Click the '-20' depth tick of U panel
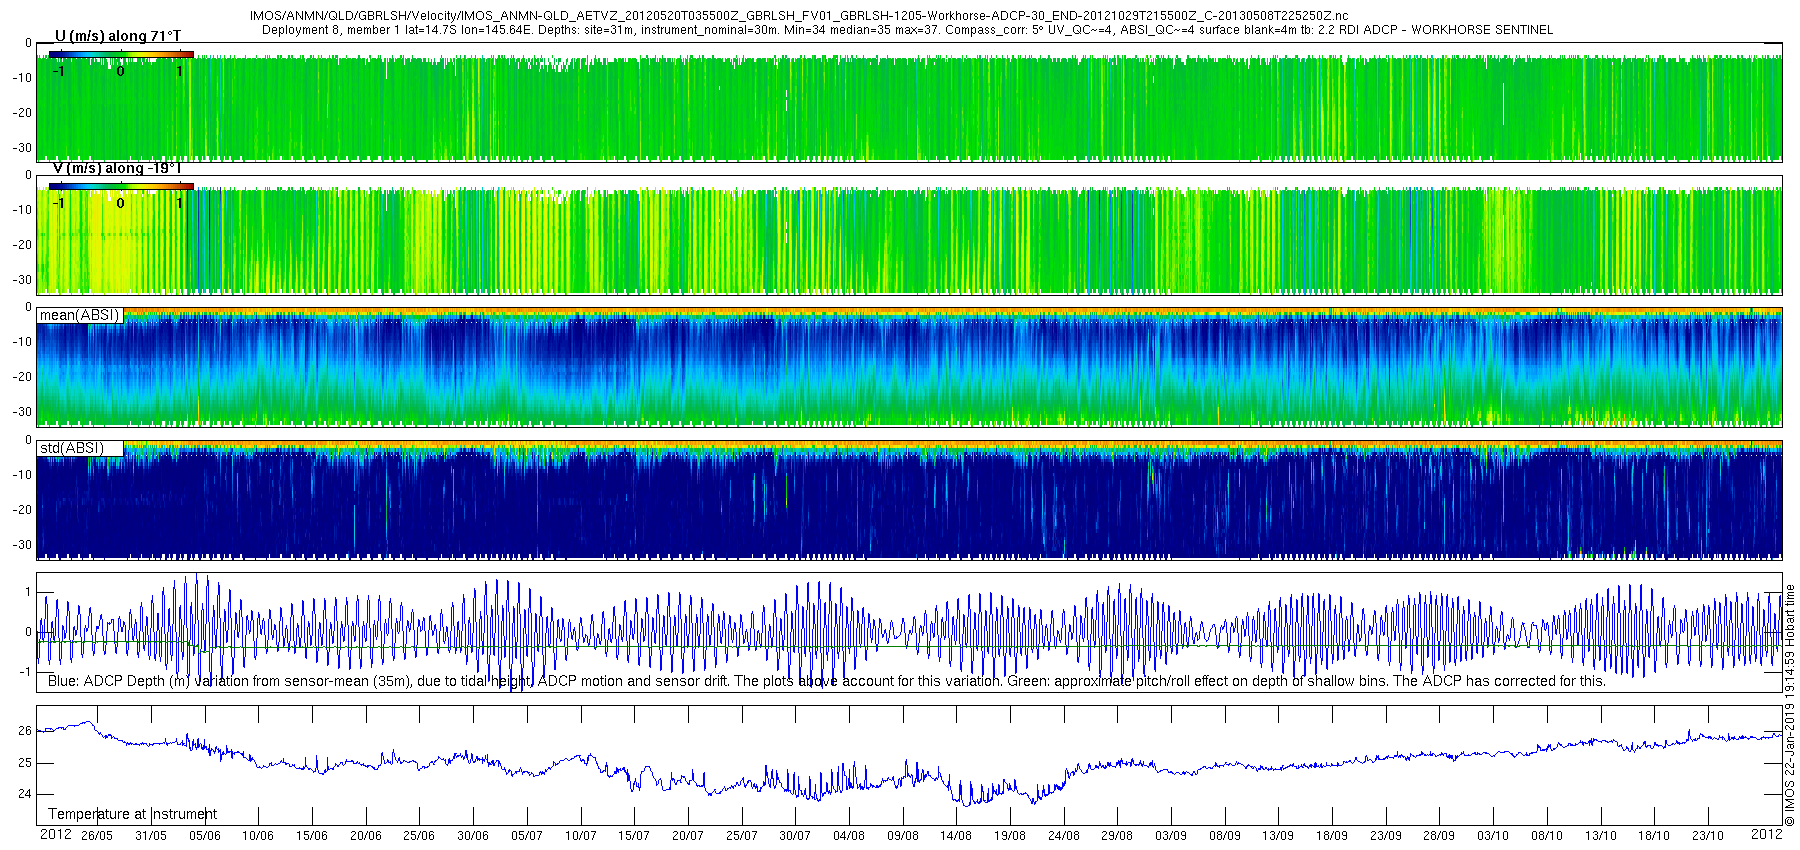The height and width of the screenshot is (850, 1800). (22, 113)
